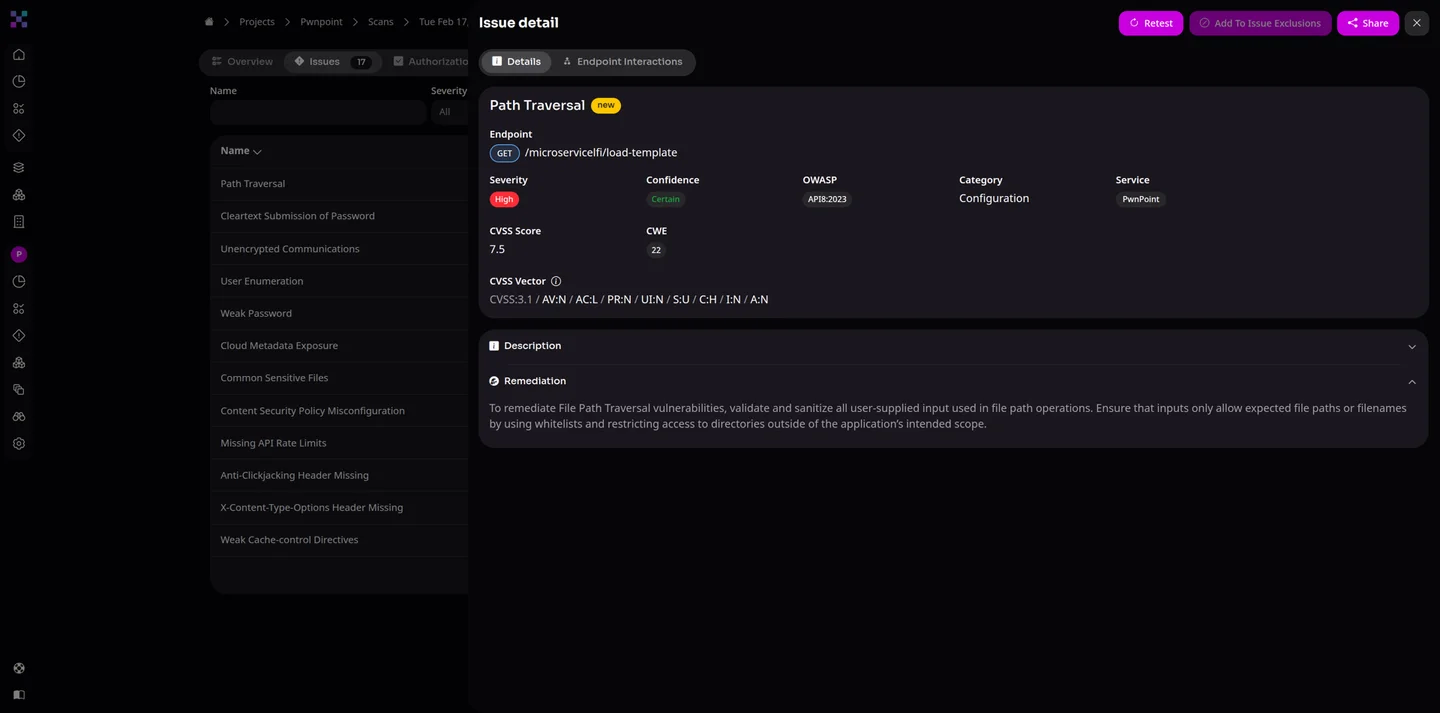Click the building icon in sidebar
1440x713 pixels.
[x=19, y=222]
